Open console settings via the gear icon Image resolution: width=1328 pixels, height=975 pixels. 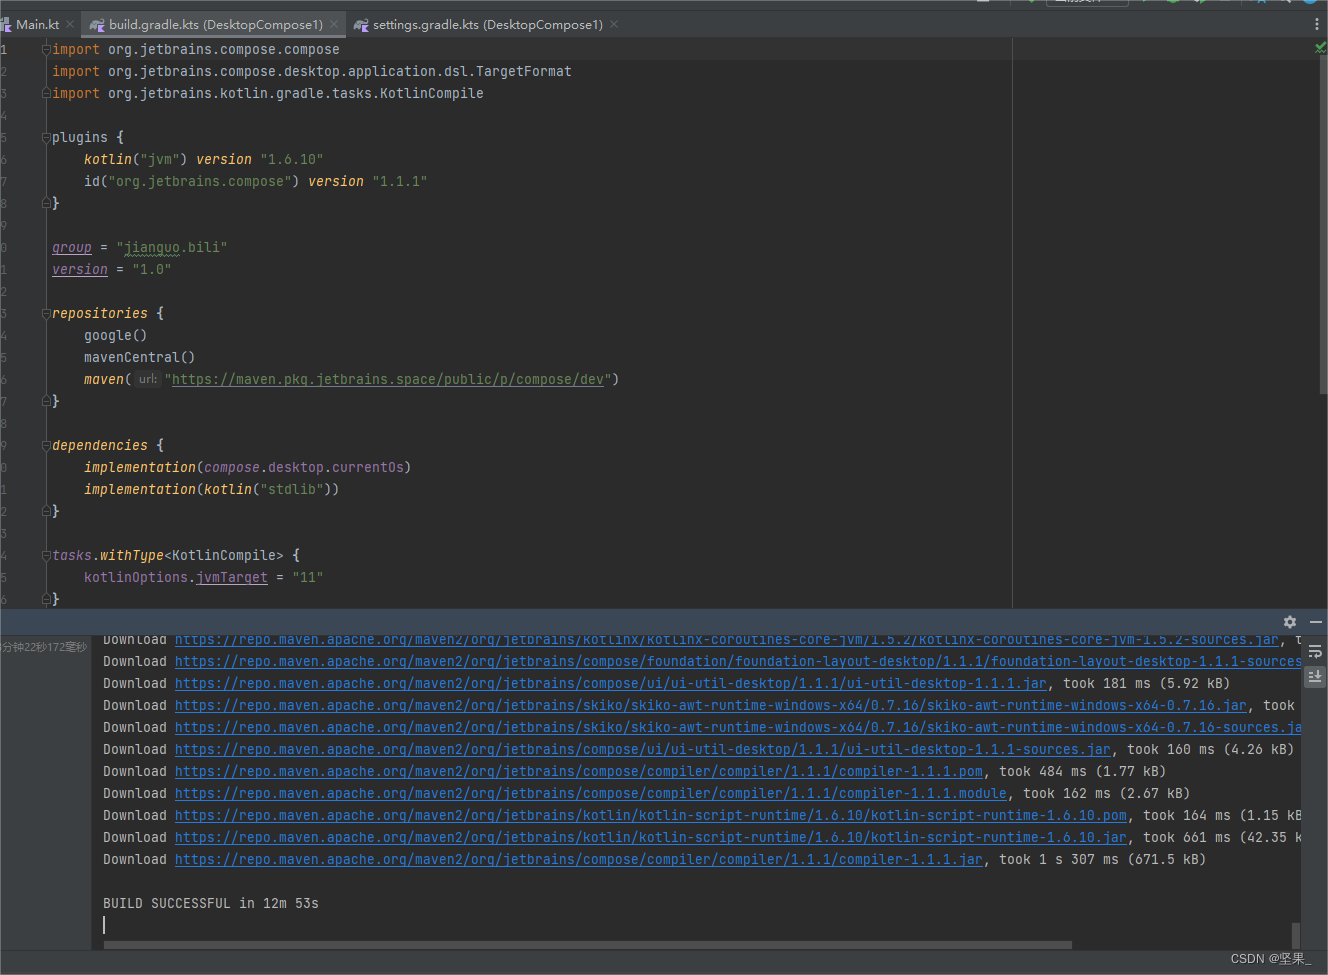click(x=1289, y=621)
